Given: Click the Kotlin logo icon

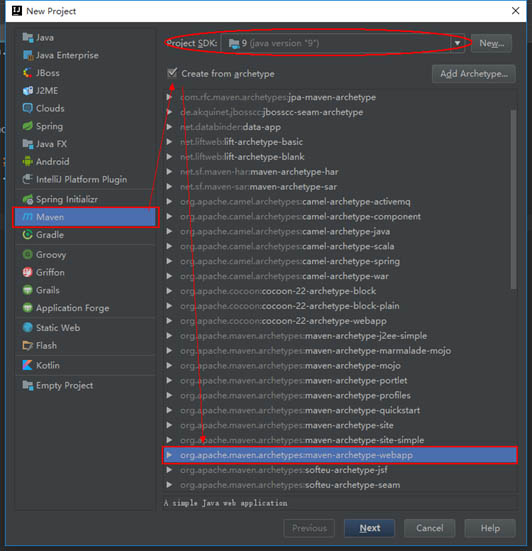Looking at the screenshot, I should click(x=27, y=365).
